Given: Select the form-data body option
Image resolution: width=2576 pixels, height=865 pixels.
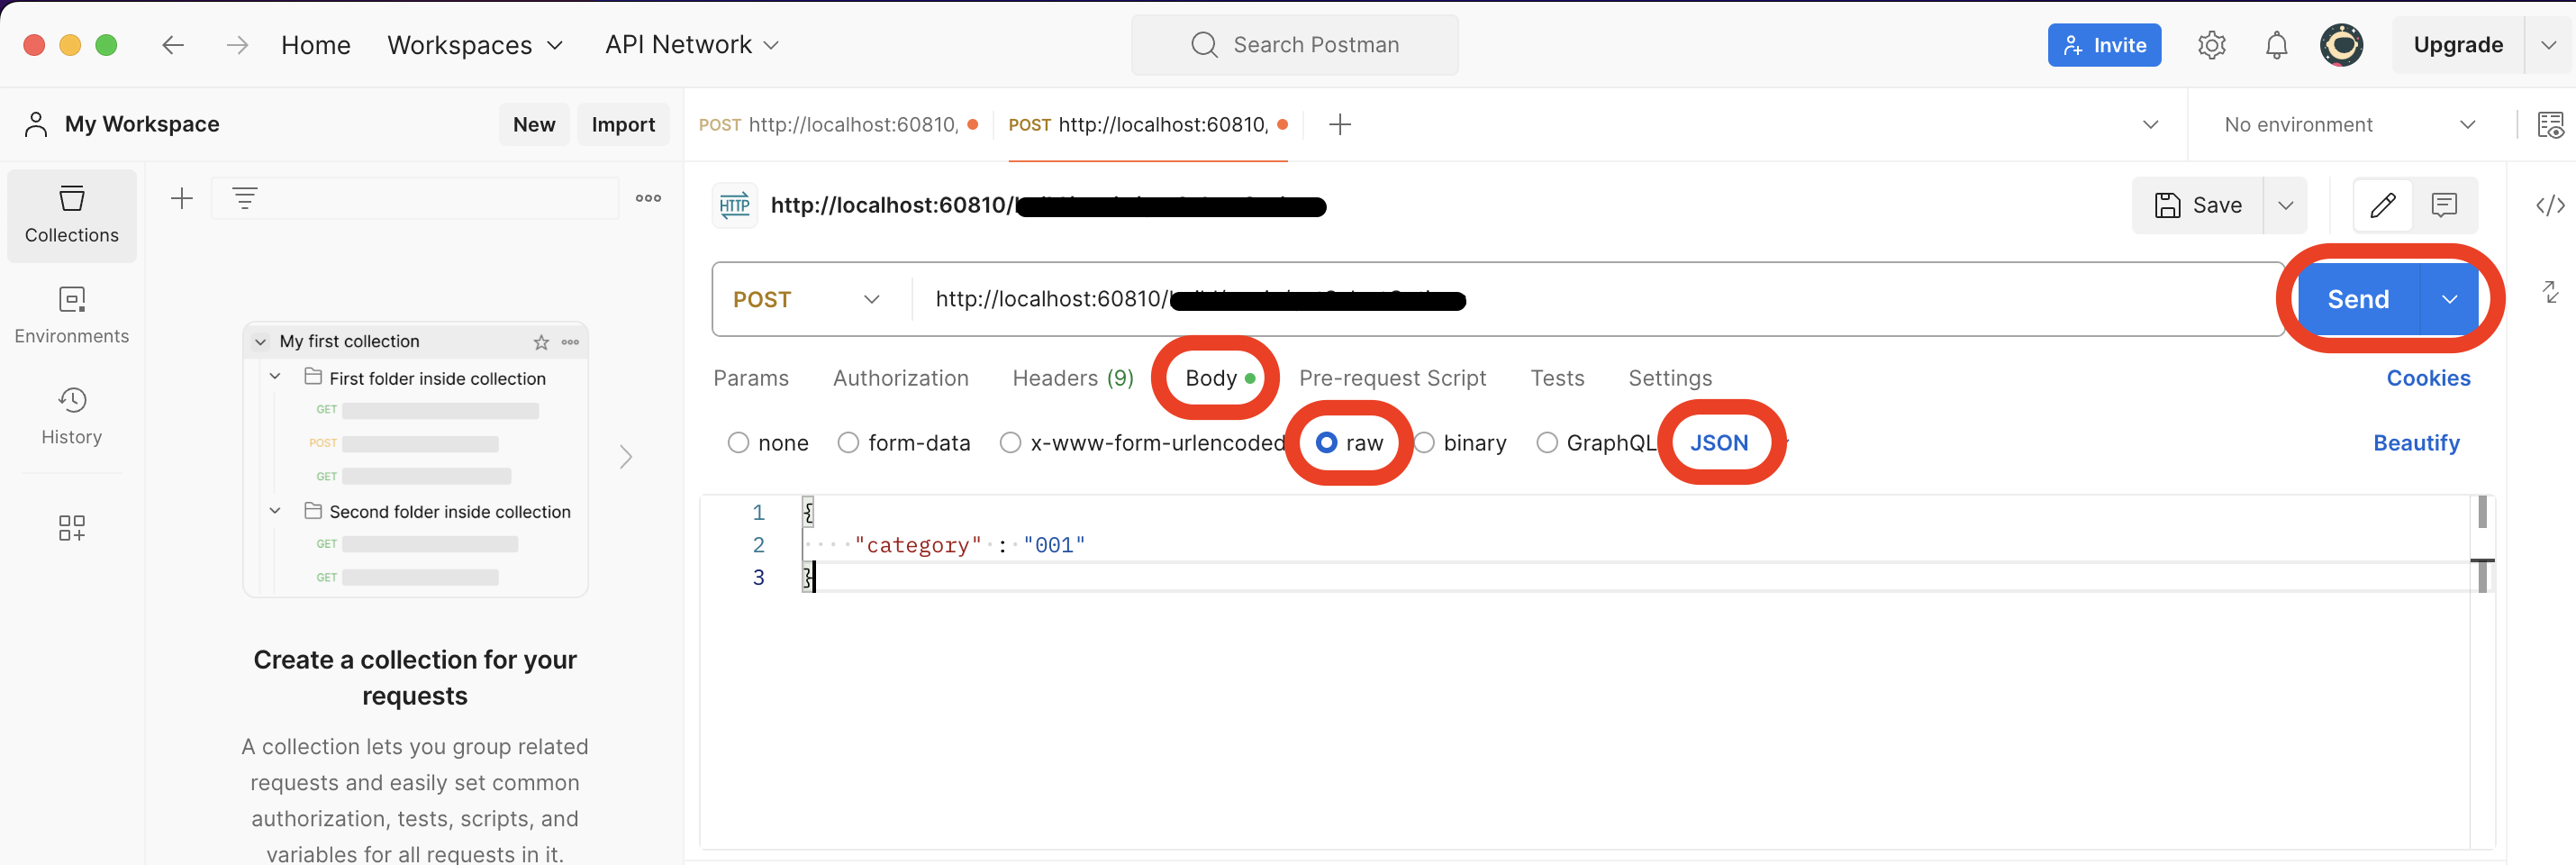Looking at the screenshot, I should [848, 443].
